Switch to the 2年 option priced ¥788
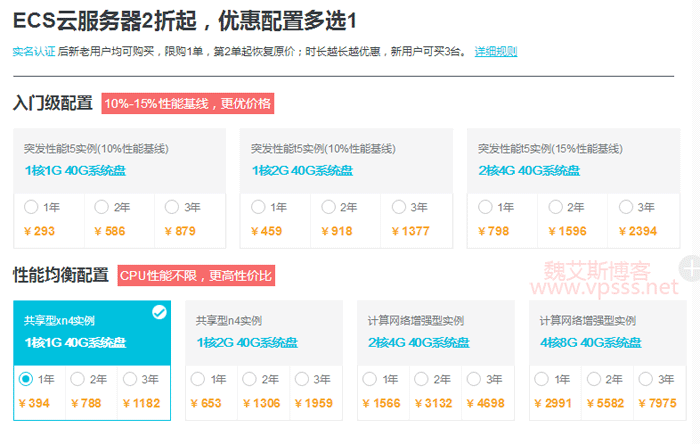Screen dimensions: 700x444 78,379
